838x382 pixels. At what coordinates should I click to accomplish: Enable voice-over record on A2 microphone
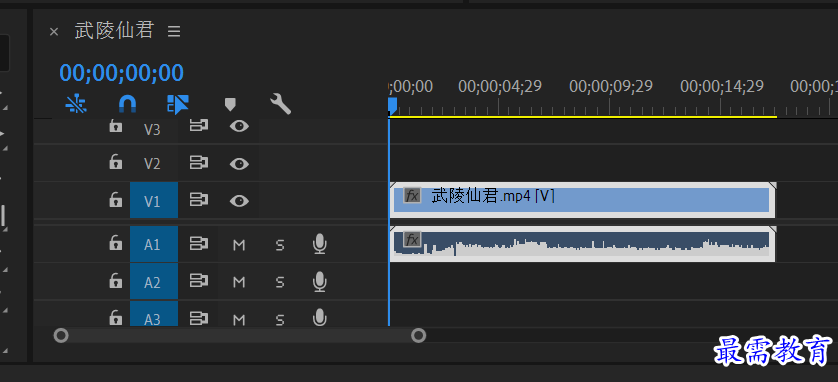coord(320,282)
